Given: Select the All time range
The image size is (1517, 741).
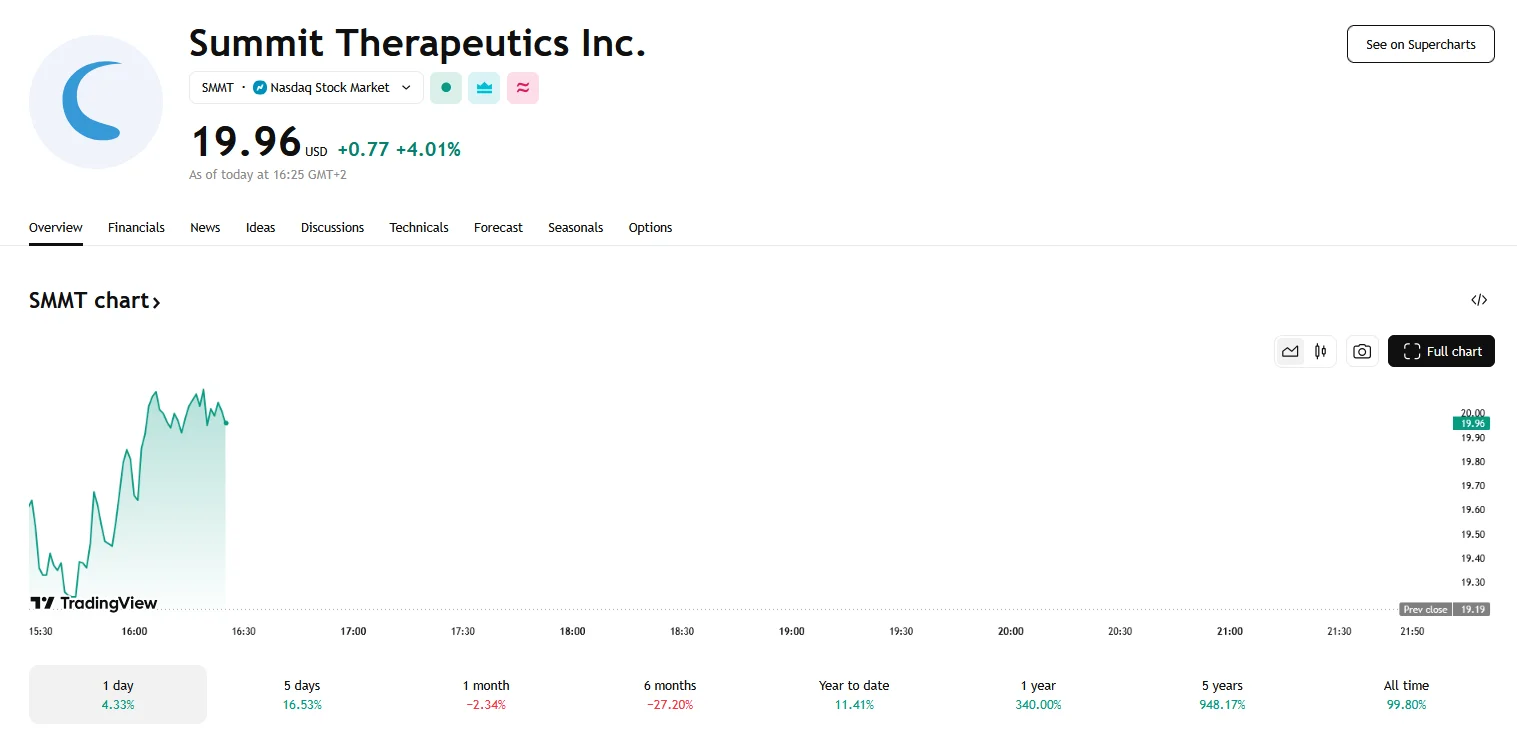Looking at the screenshot, I should click(1406, 694).
